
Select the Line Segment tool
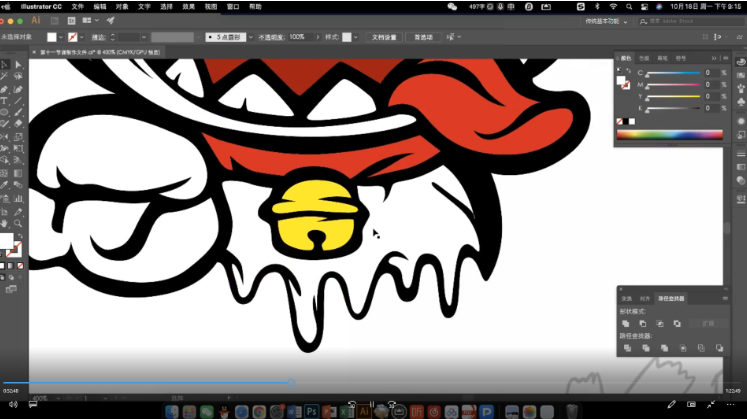(x=18, y=101)
